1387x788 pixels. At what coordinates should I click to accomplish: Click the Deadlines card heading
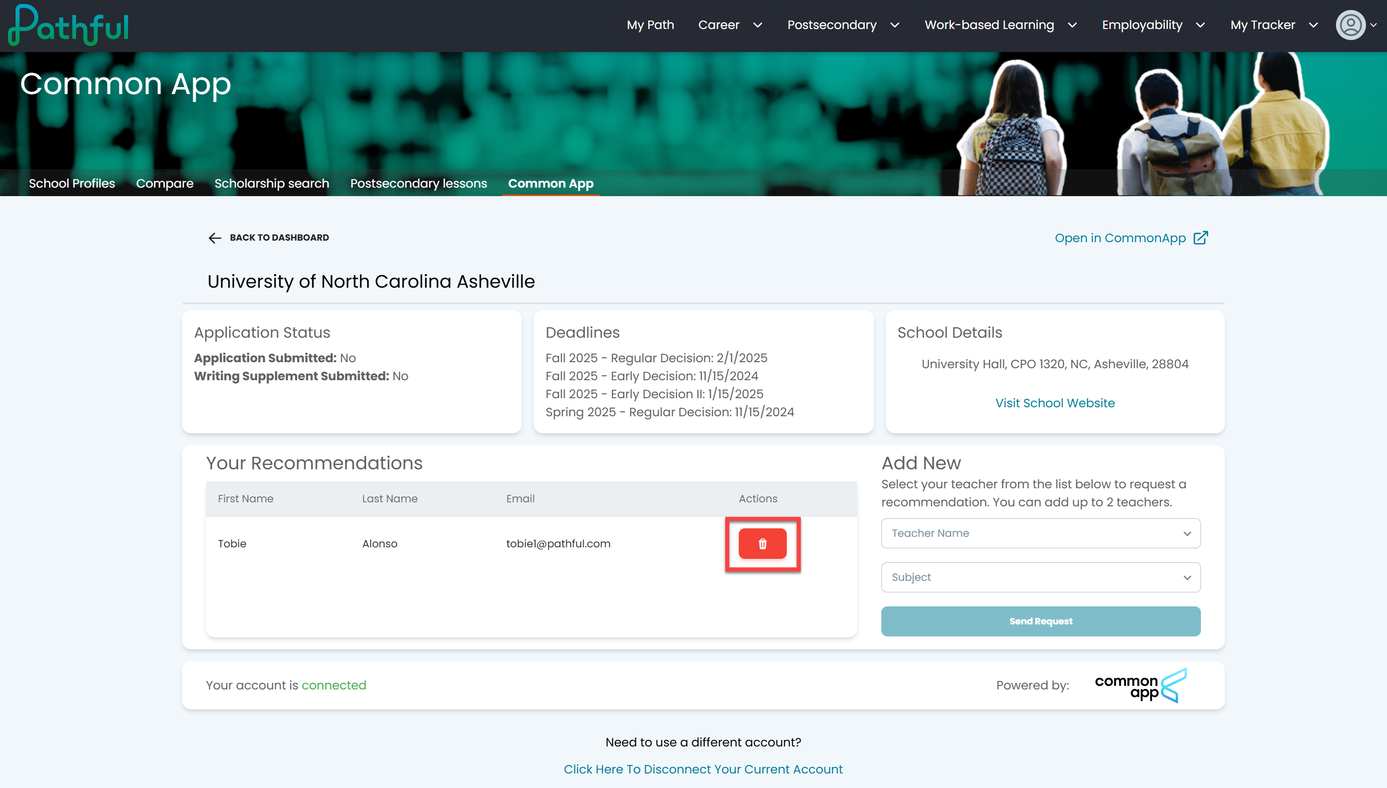pos(583,333)
